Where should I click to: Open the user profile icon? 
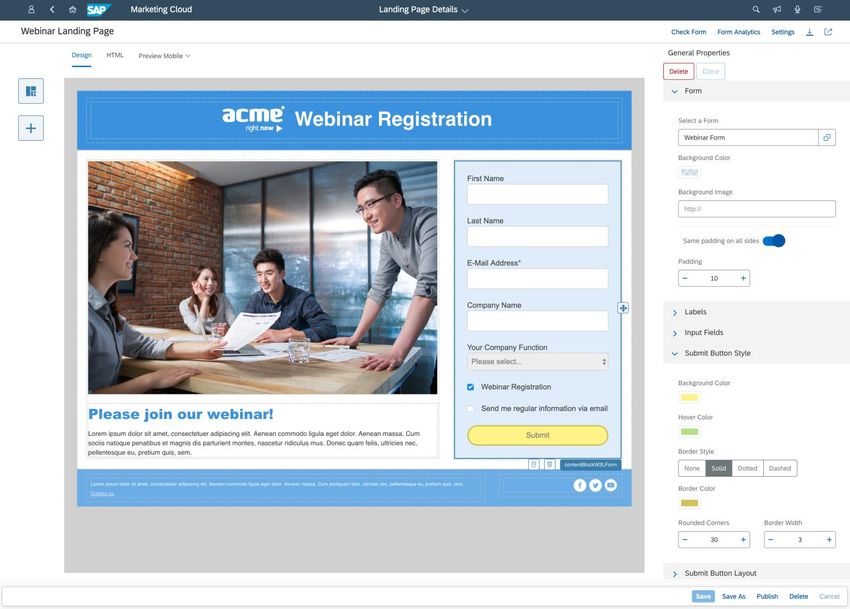tap(31, 9)
